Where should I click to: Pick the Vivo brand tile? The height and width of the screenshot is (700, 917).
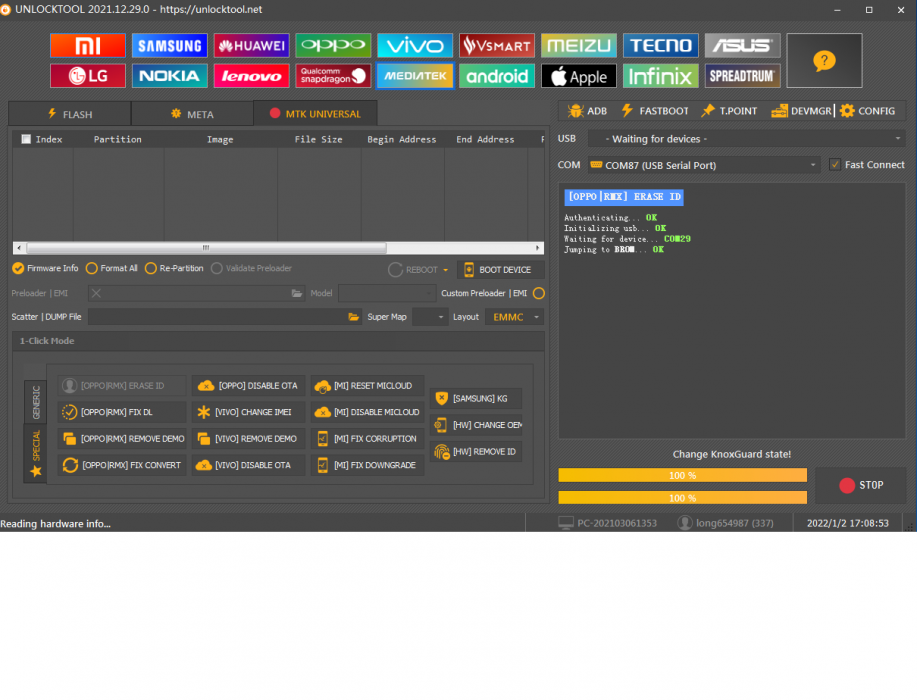point(415,46)
